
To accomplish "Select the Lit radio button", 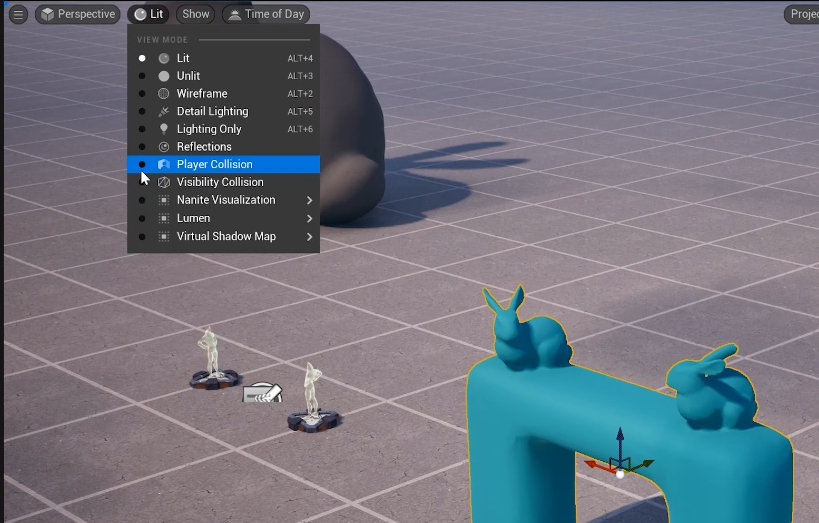I will (142, 59).
